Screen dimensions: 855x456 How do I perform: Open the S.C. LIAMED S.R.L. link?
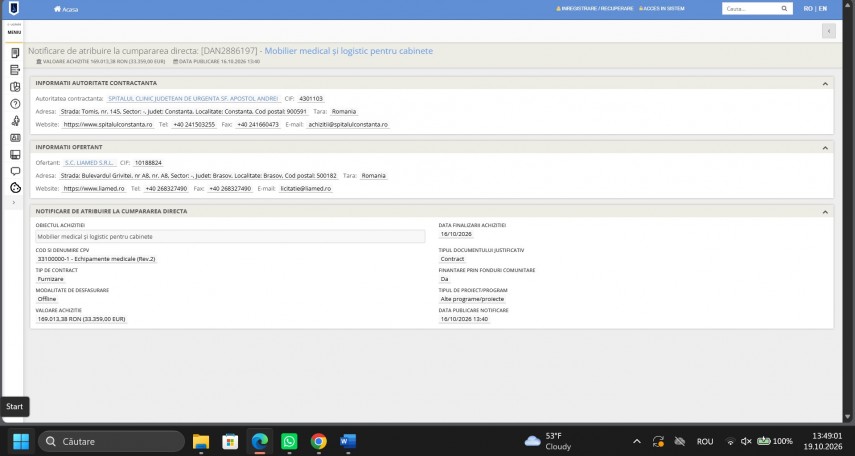(89, 163)
